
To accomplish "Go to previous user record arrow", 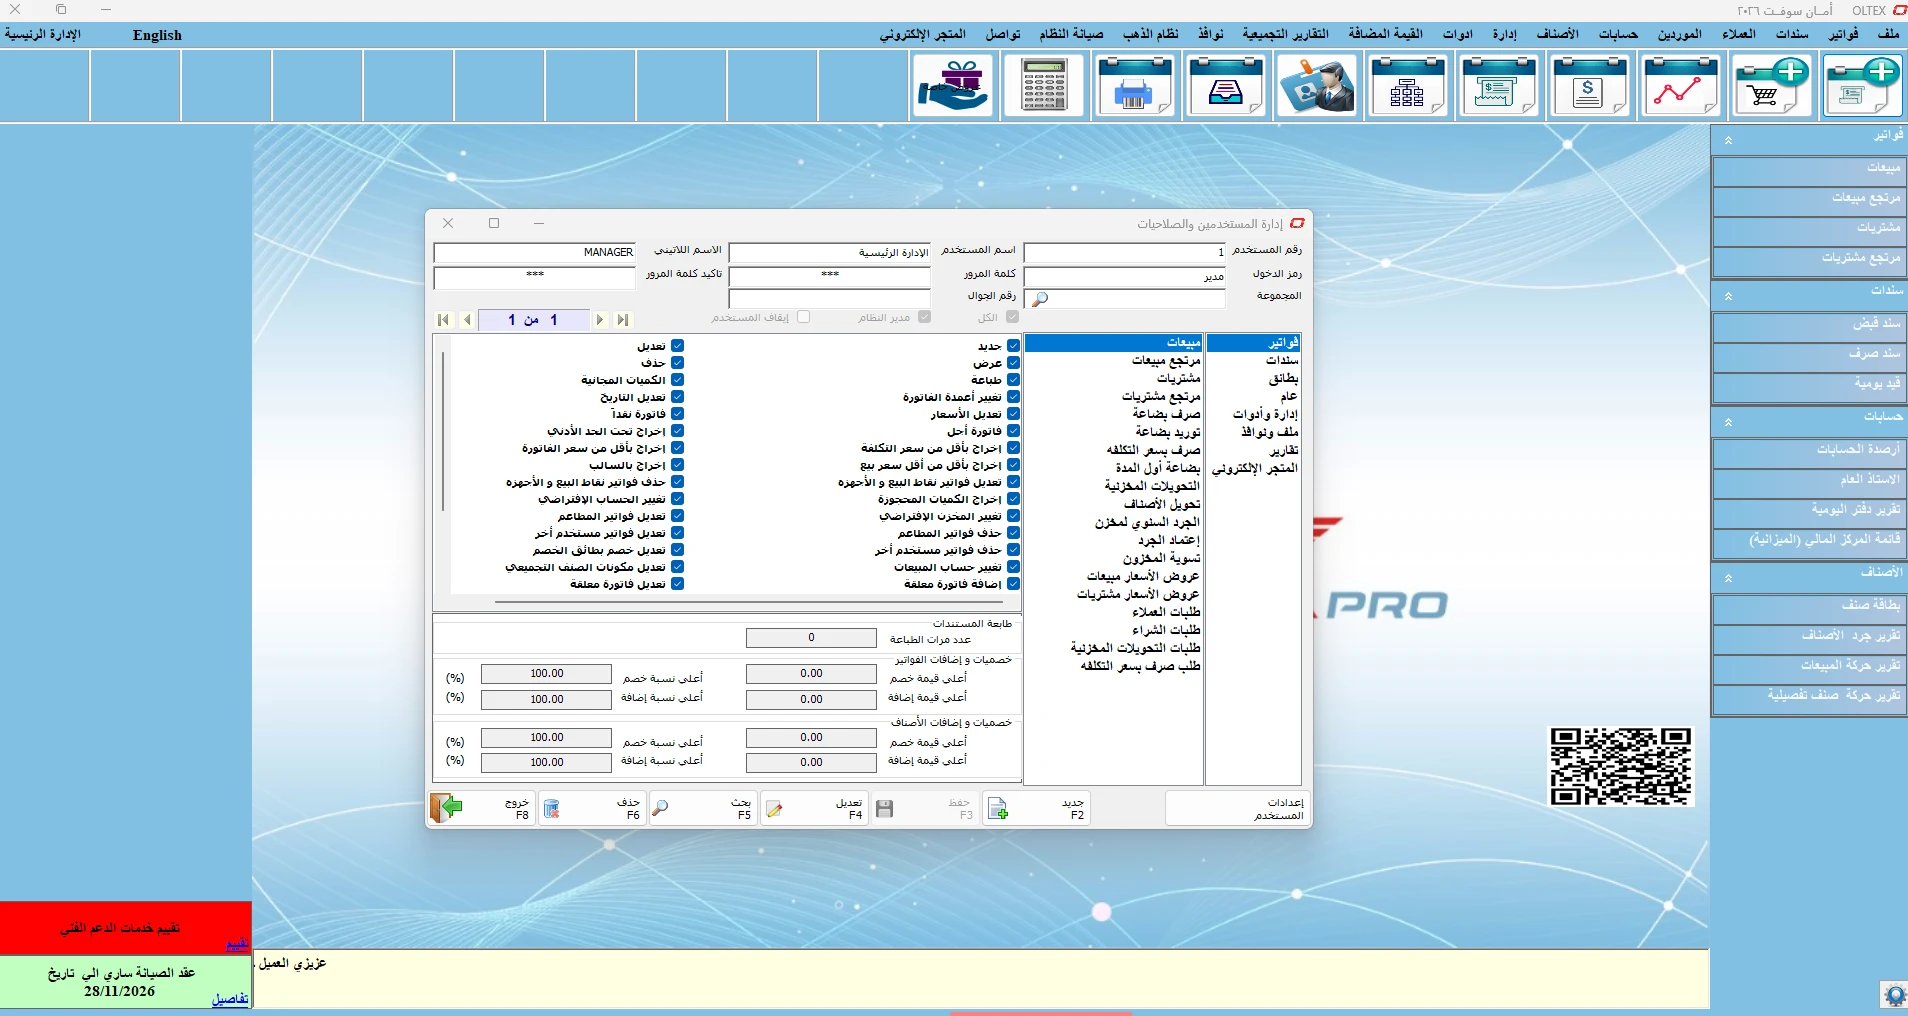I will point(467,320).
